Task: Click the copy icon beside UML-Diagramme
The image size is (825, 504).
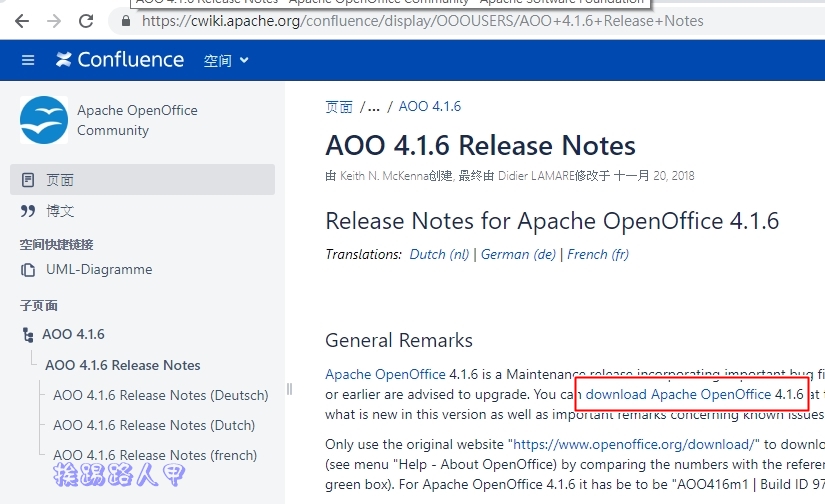Action: coord(28,270)
